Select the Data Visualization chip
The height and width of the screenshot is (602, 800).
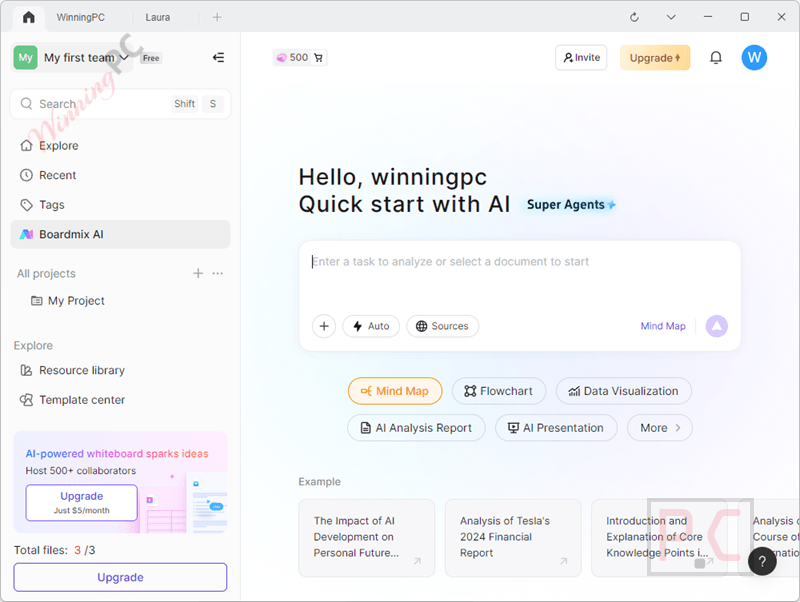pos(623,391)
